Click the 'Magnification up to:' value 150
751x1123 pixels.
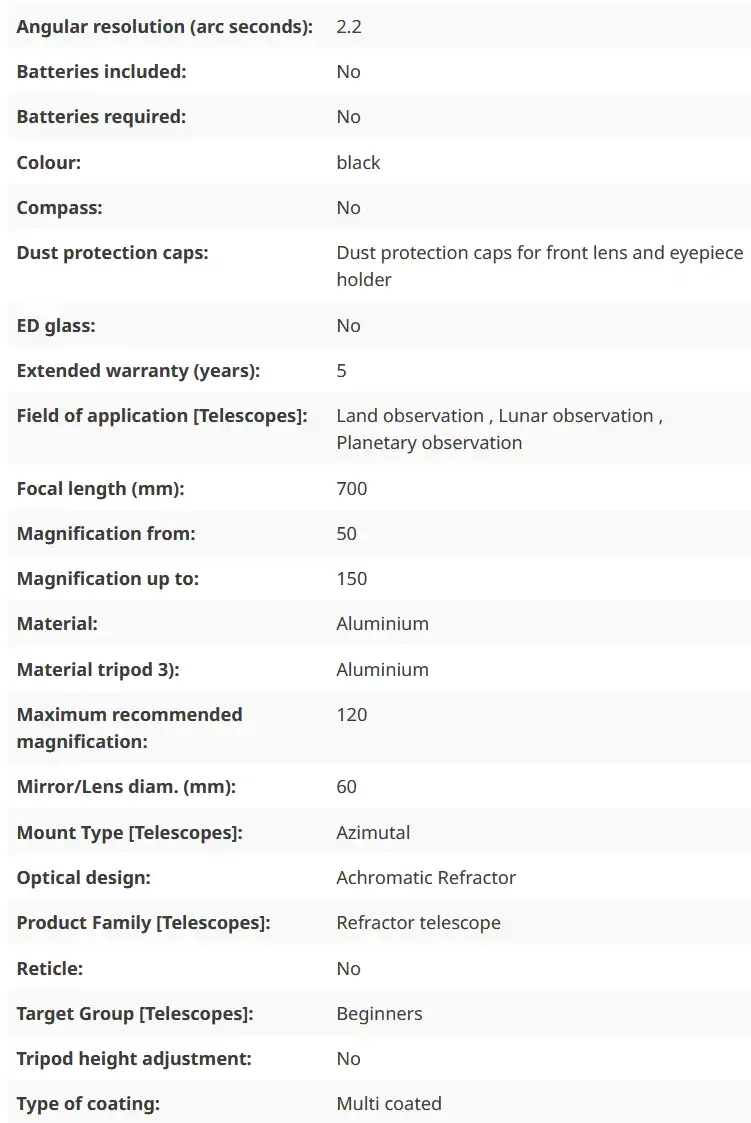[352, 579]
